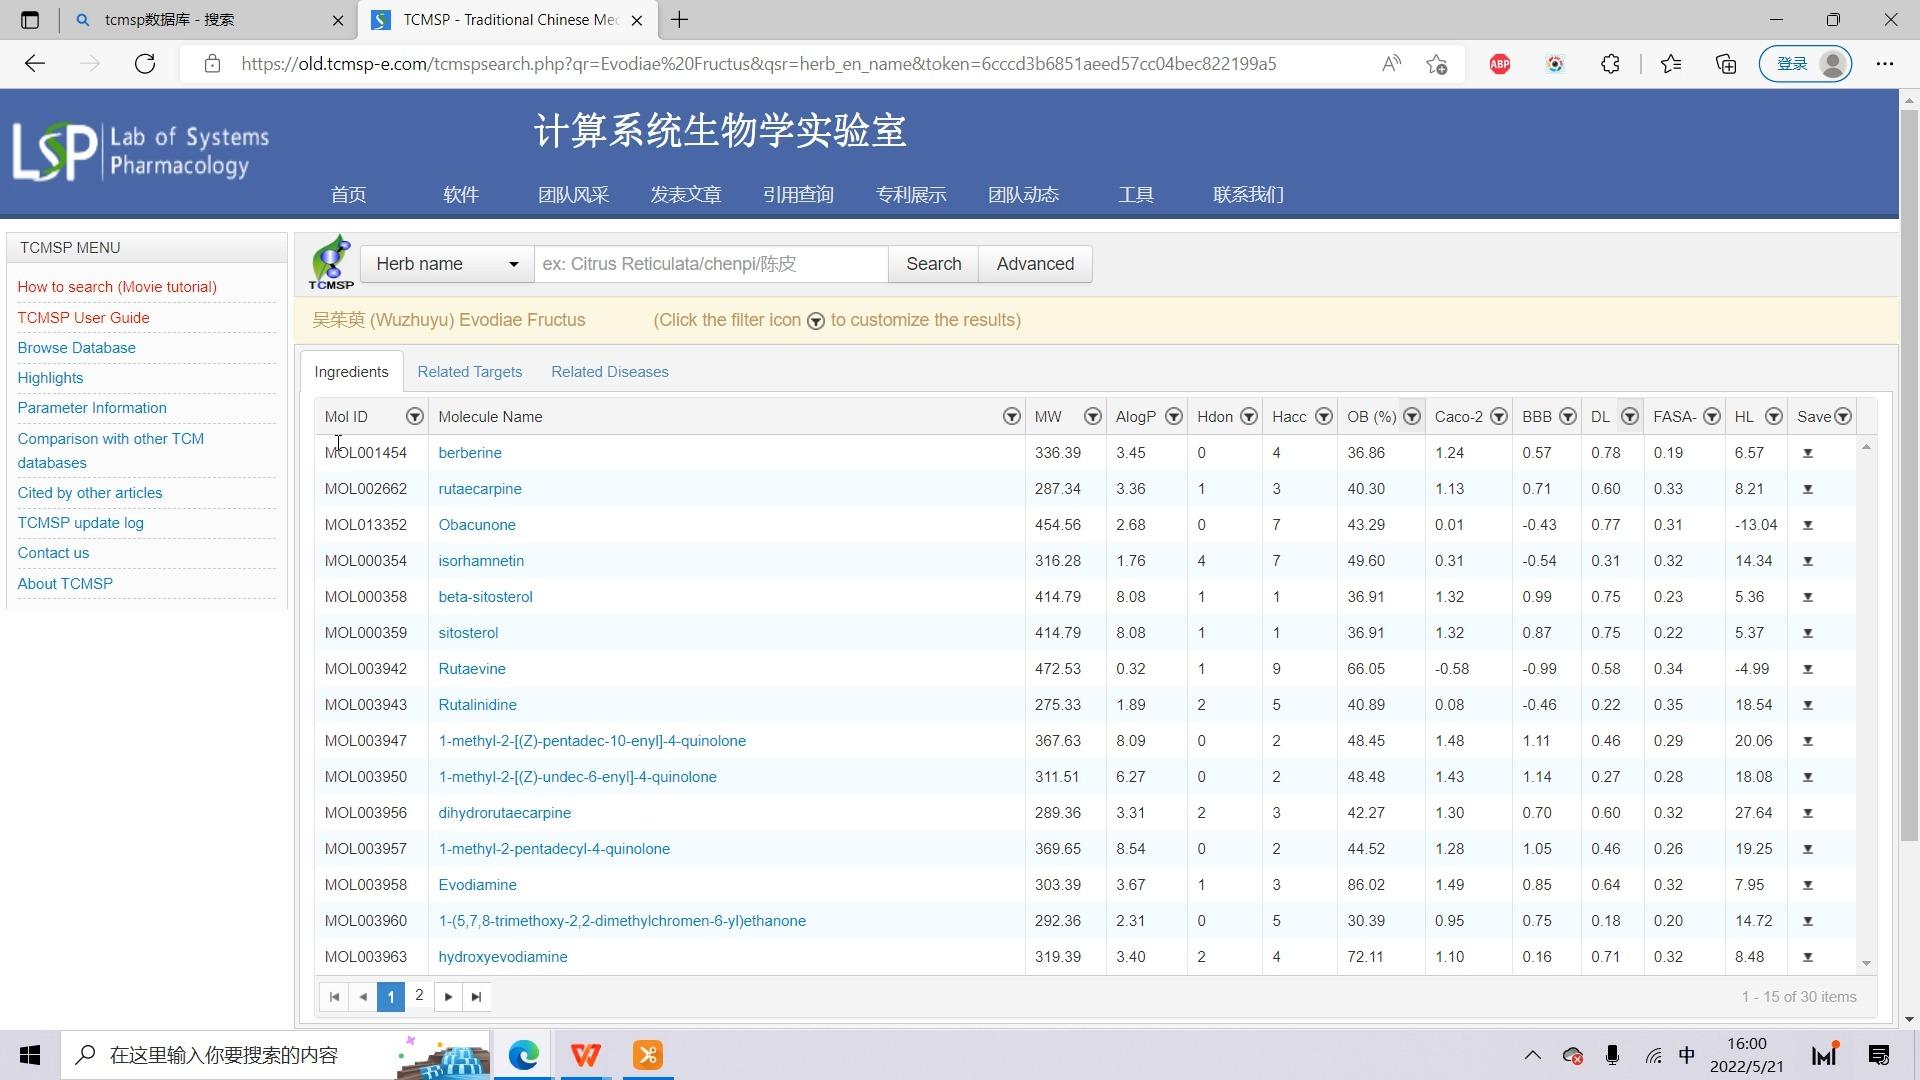The width and height of the screenshot is (1920, 1080).
Task: Filter the Molecule Name column
Action: point(1011,417)
